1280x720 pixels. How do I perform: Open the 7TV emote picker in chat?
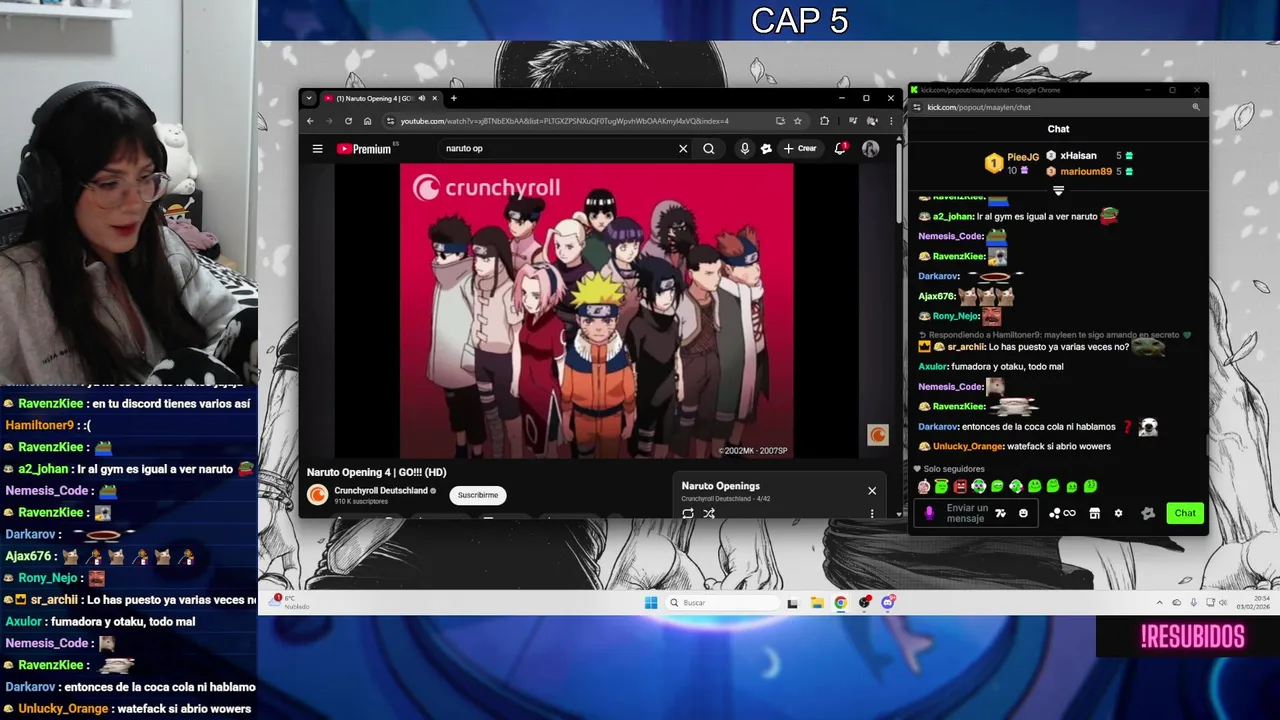[x=1000, y=513]
